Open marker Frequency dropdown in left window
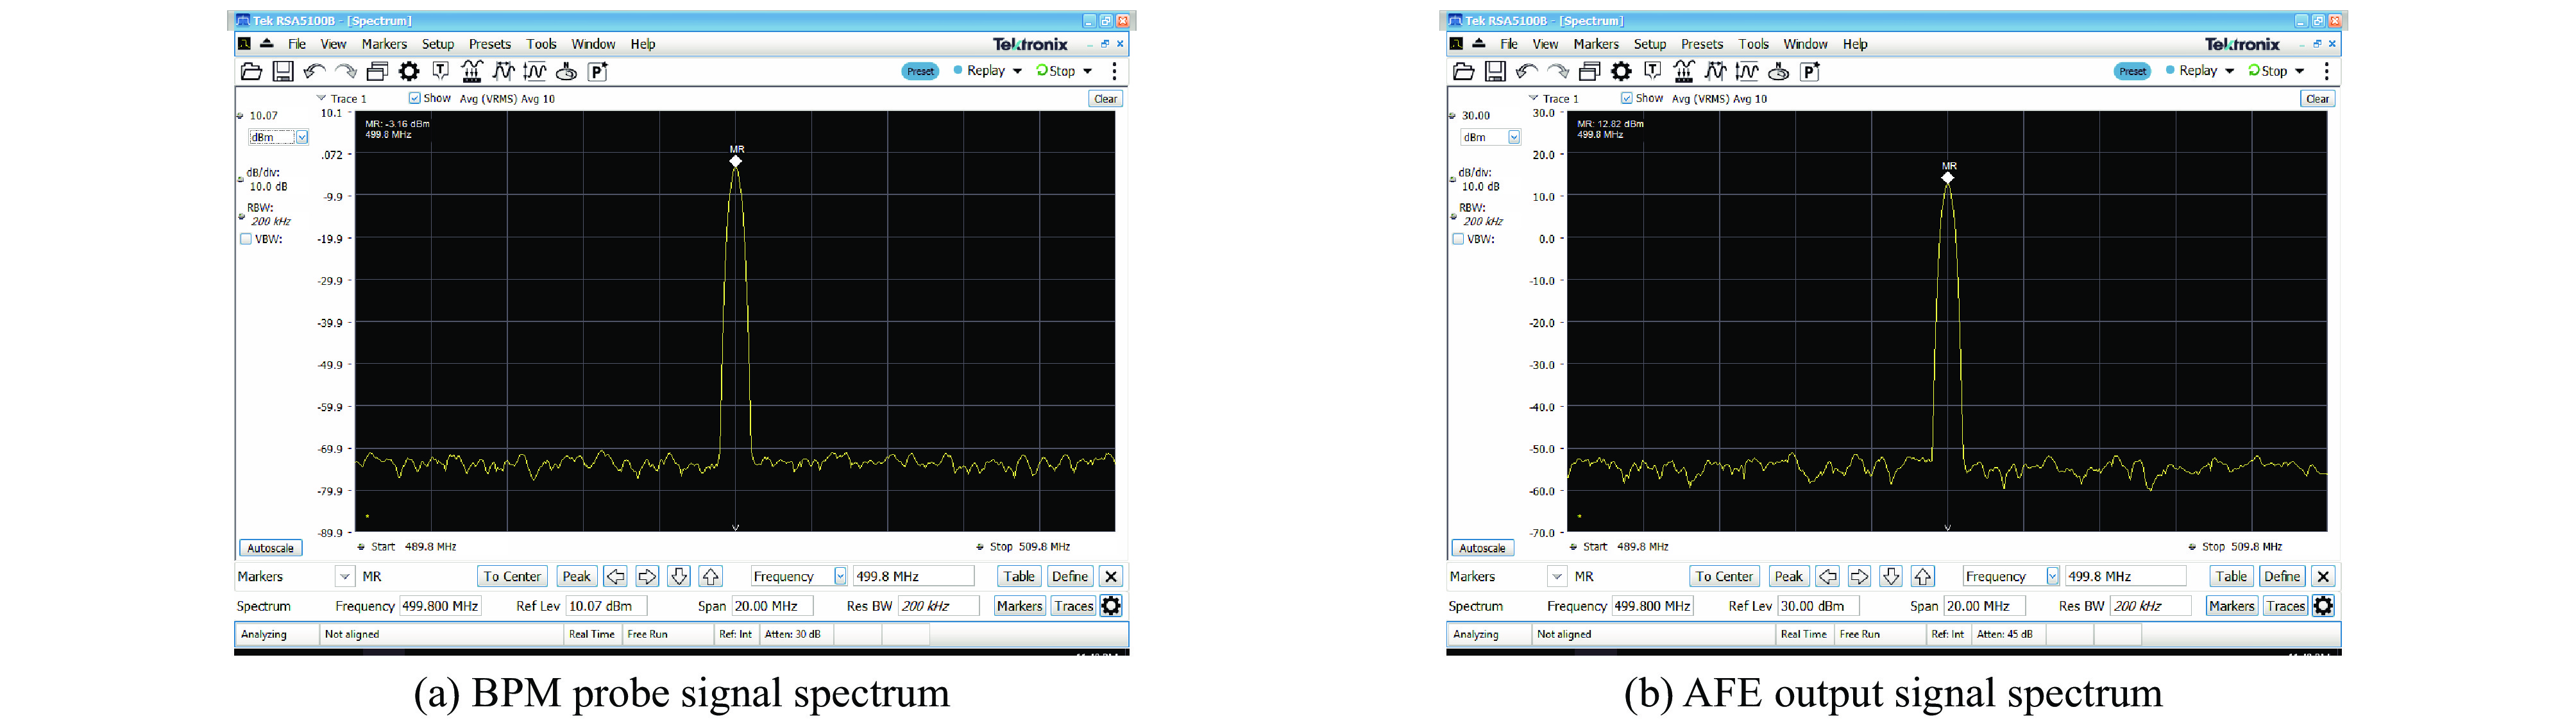This screenshot has height=723, width=2576. tap(839, 576)
